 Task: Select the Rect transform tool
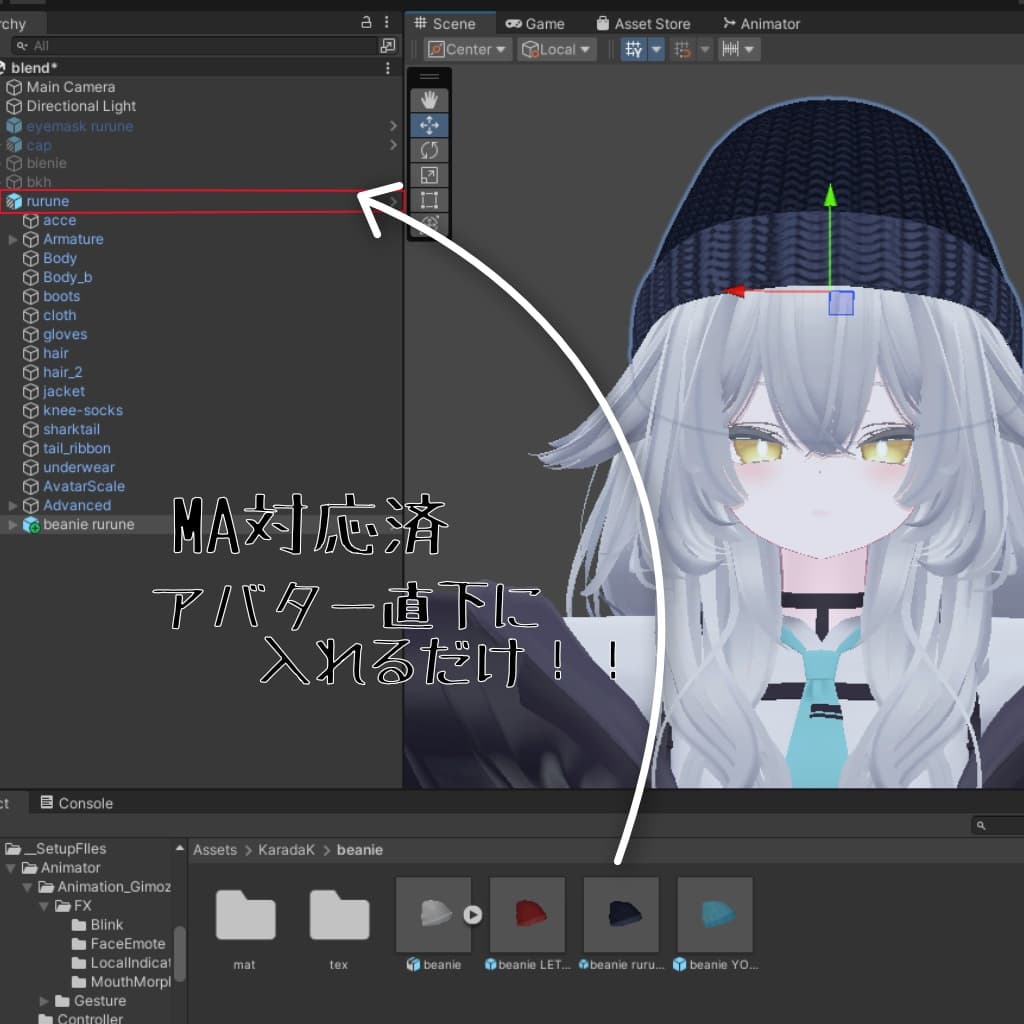pyautogui.click(x=429, y=200)
